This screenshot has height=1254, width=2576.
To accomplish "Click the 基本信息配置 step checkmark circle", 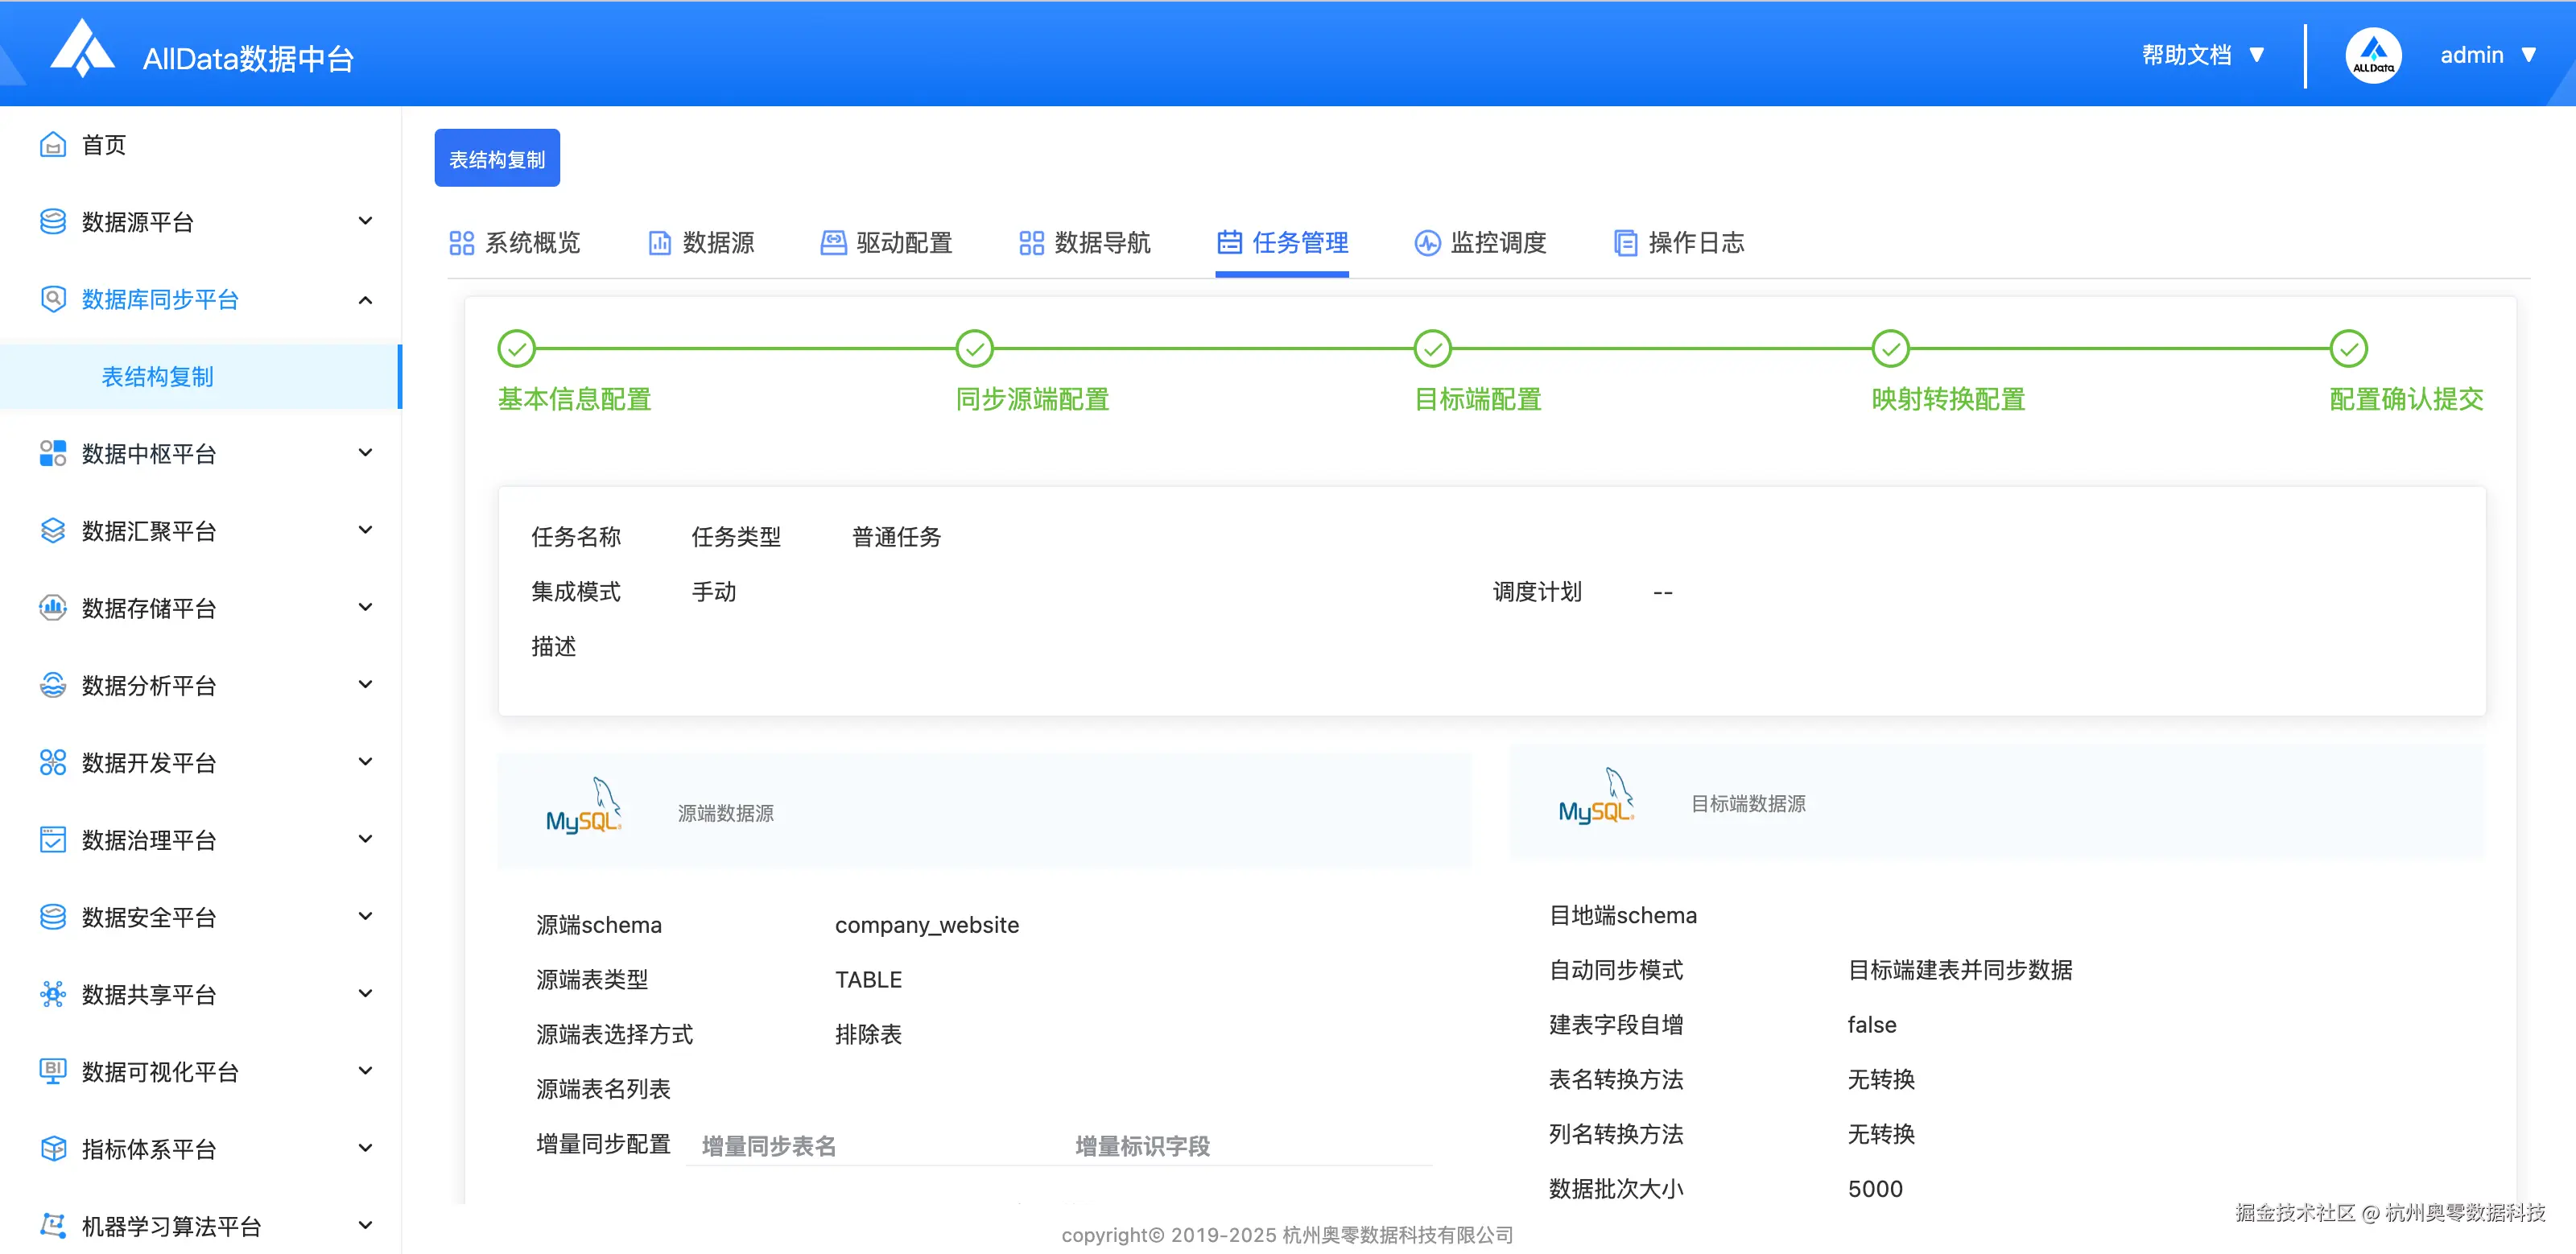I will [517, 349].
